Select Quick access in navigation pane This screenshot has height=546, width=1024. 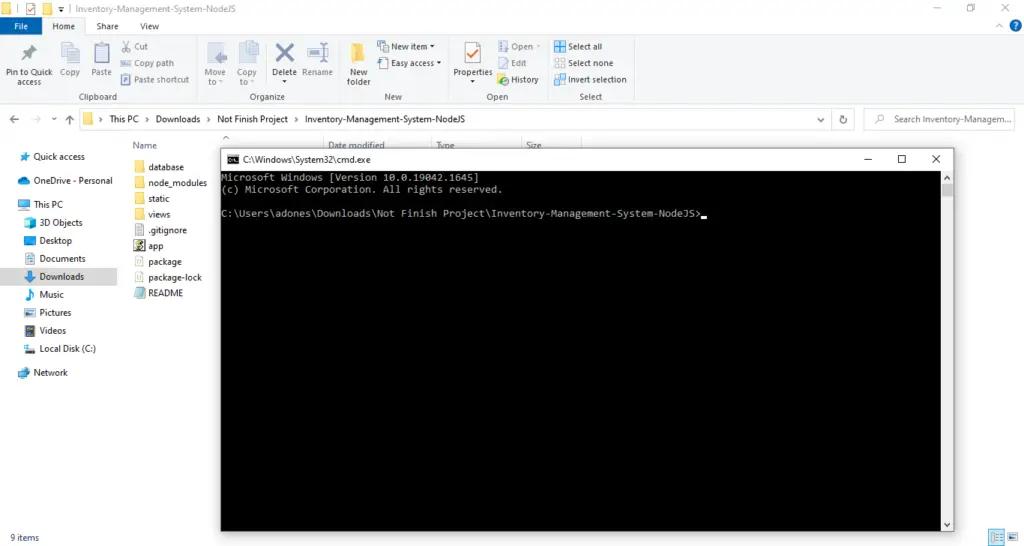point(52,157)
